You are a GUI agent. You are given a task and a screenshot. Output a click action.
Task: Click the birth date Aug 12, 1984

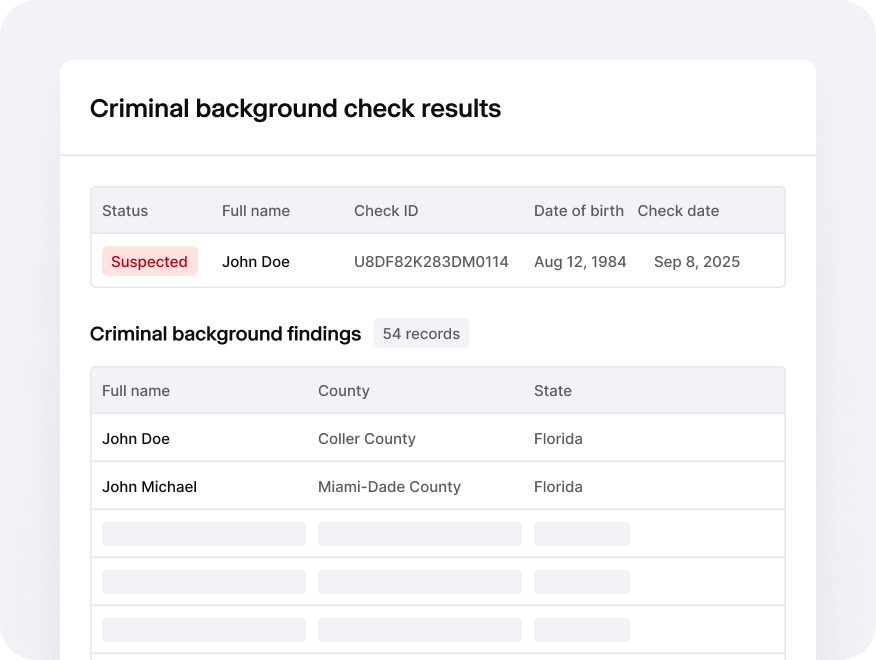(x=580, y=261)
